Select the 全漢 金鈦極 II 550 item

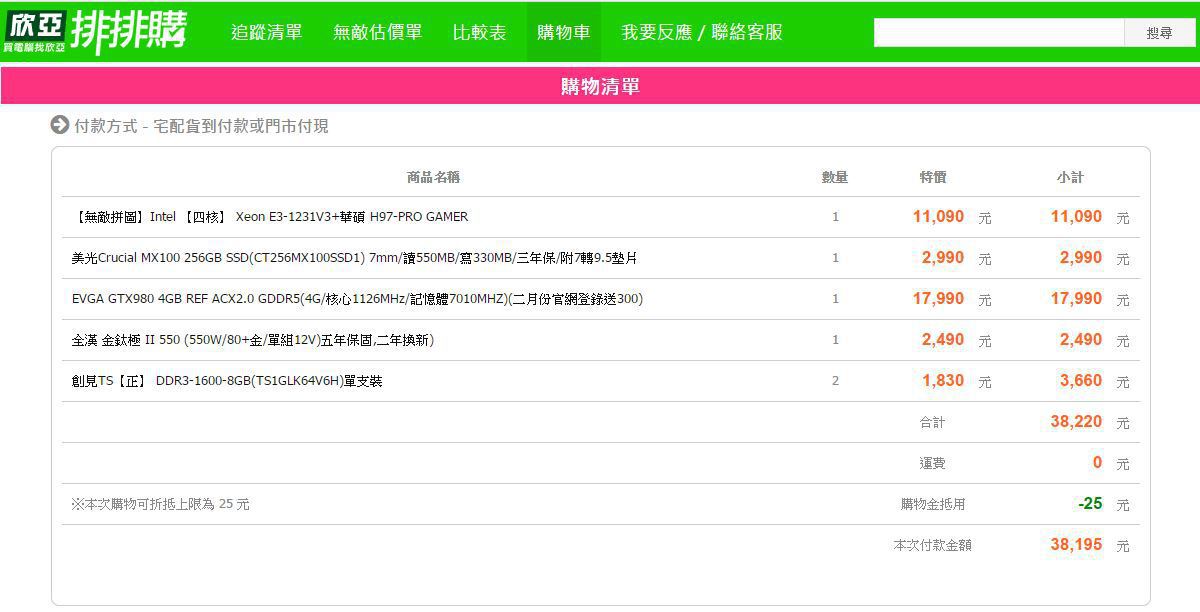click(253, 340)
